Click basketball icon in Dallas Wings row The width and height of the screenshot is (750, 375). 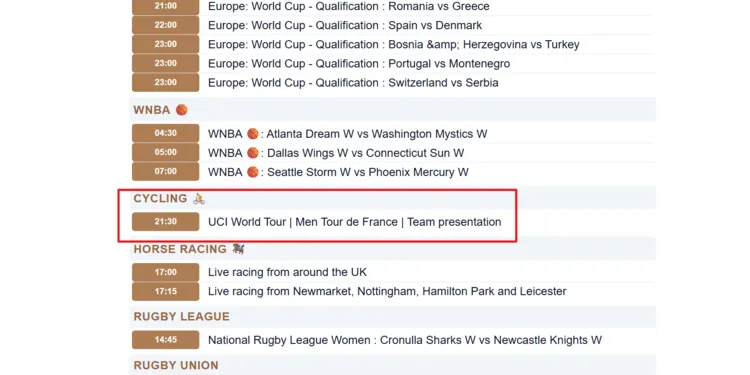pyautogui.click(x=253, y=153)
